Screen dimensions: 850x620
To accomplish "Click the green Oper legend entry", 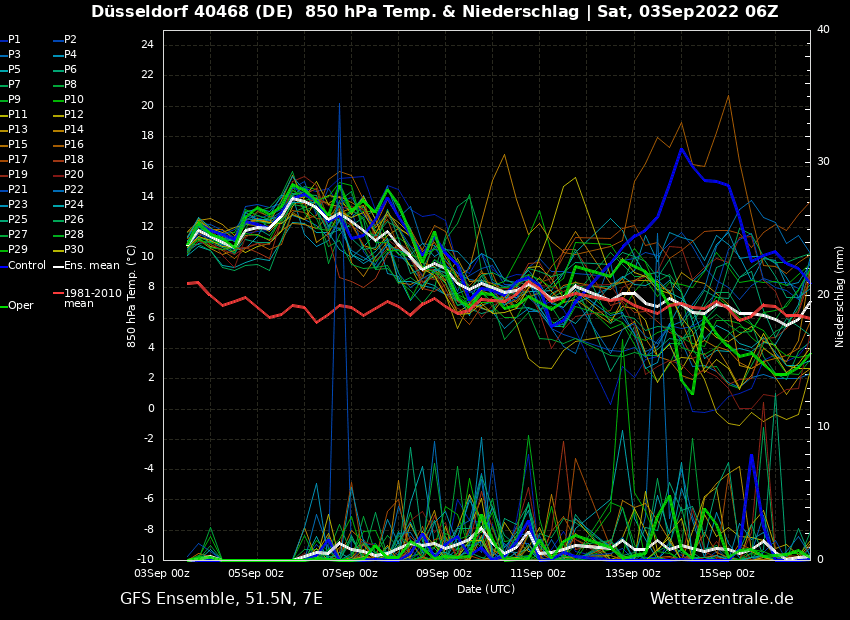I will (x=21, y=306).
